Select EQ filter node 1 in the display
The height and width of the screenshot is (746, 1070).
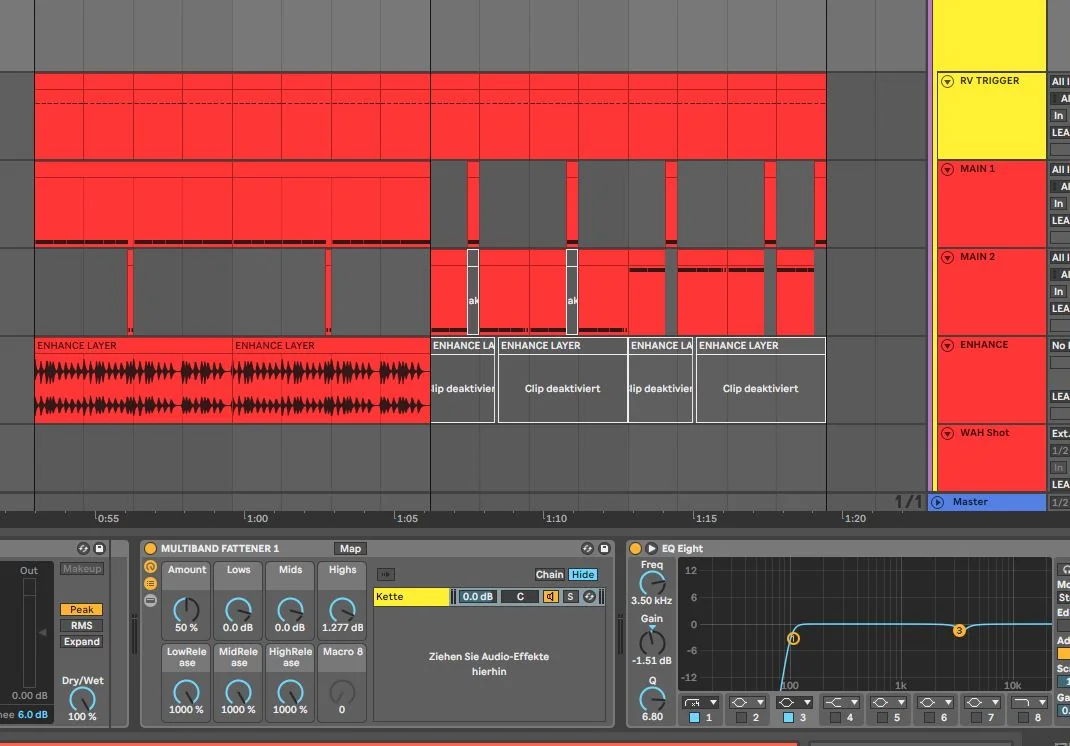tap(793, 639)
